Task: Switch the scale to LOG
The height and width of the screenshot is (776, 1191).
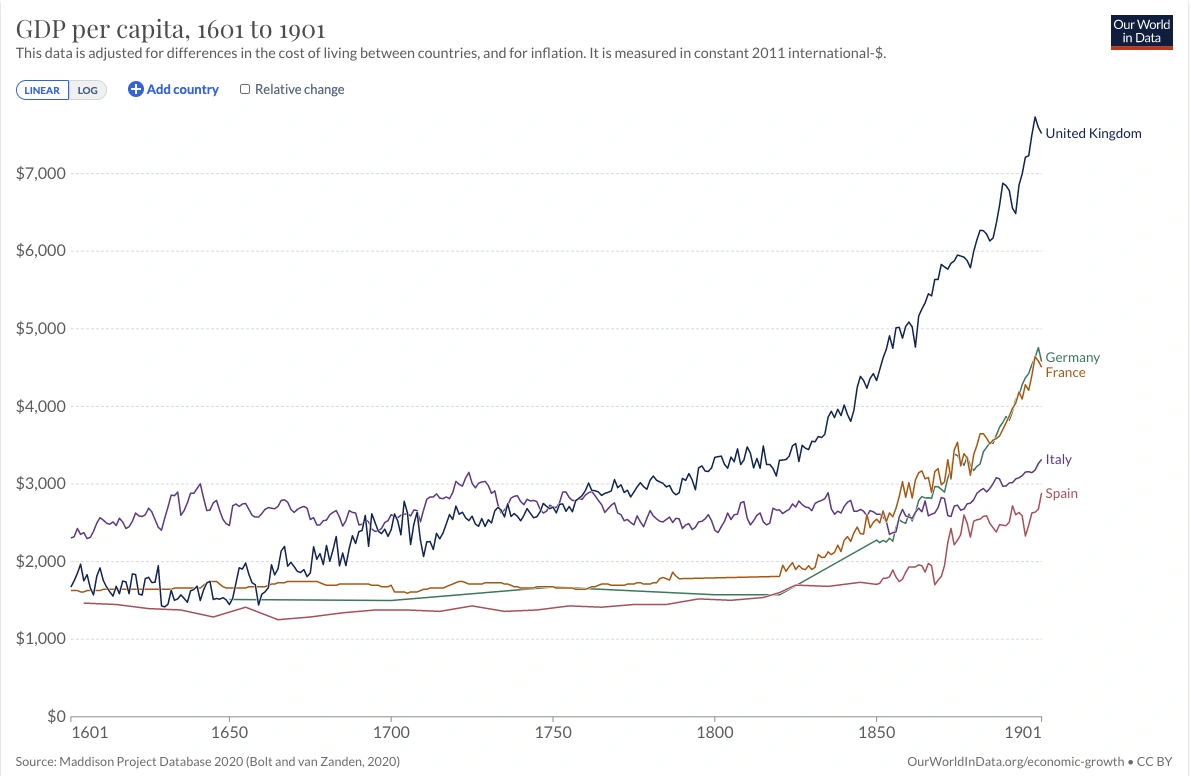Action: [x=87, y=90]
